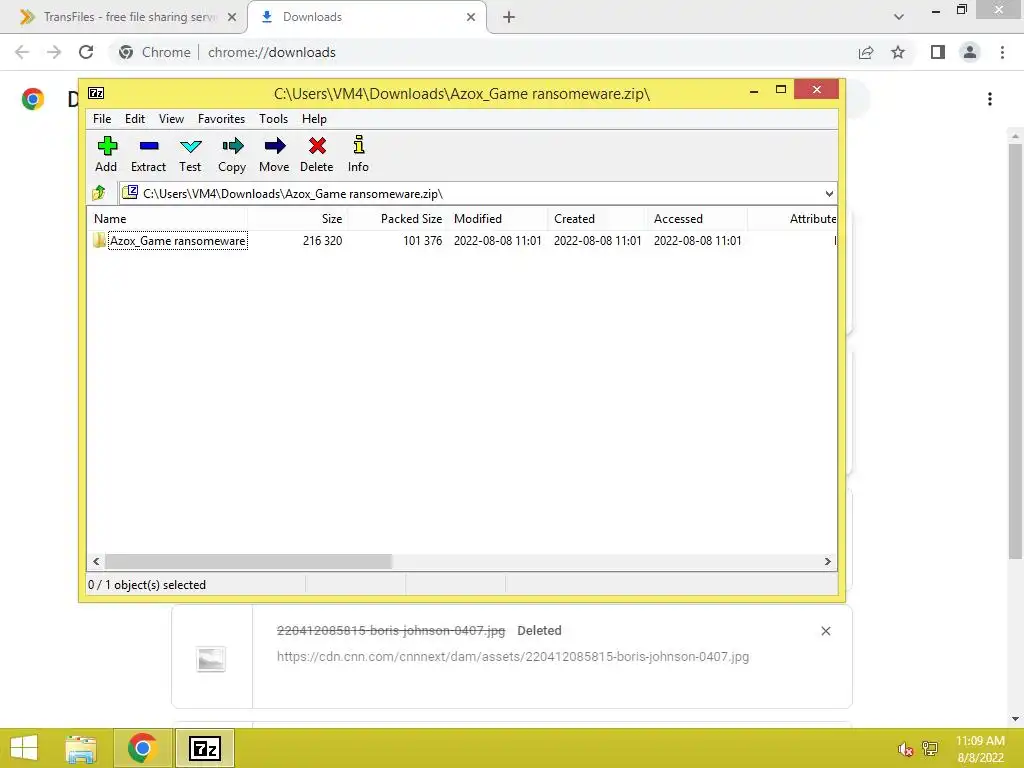Bookmark this tab with star icon
This screenshot has width=1024, height=768.
click(898, 52)
